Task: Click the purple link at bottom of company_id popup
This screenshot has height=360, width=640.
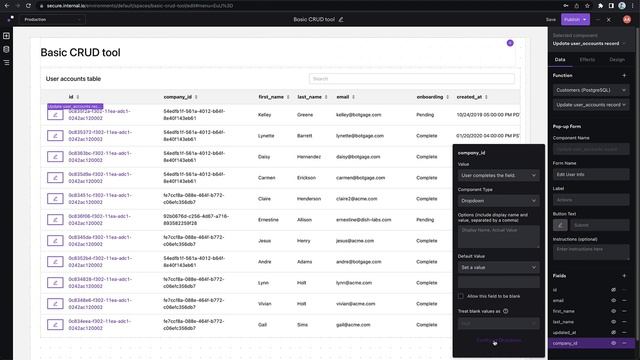Action: pyautogui.click(x=498, y=340)
